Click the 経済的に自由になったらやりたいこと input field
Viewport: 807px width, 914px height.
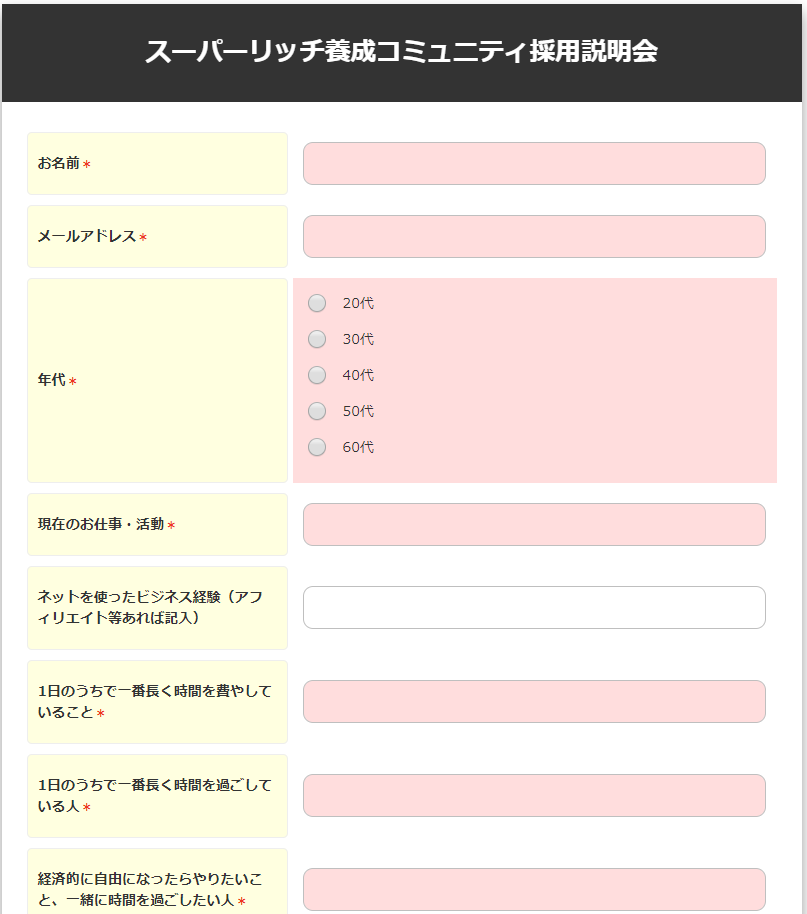click(534, 889)
